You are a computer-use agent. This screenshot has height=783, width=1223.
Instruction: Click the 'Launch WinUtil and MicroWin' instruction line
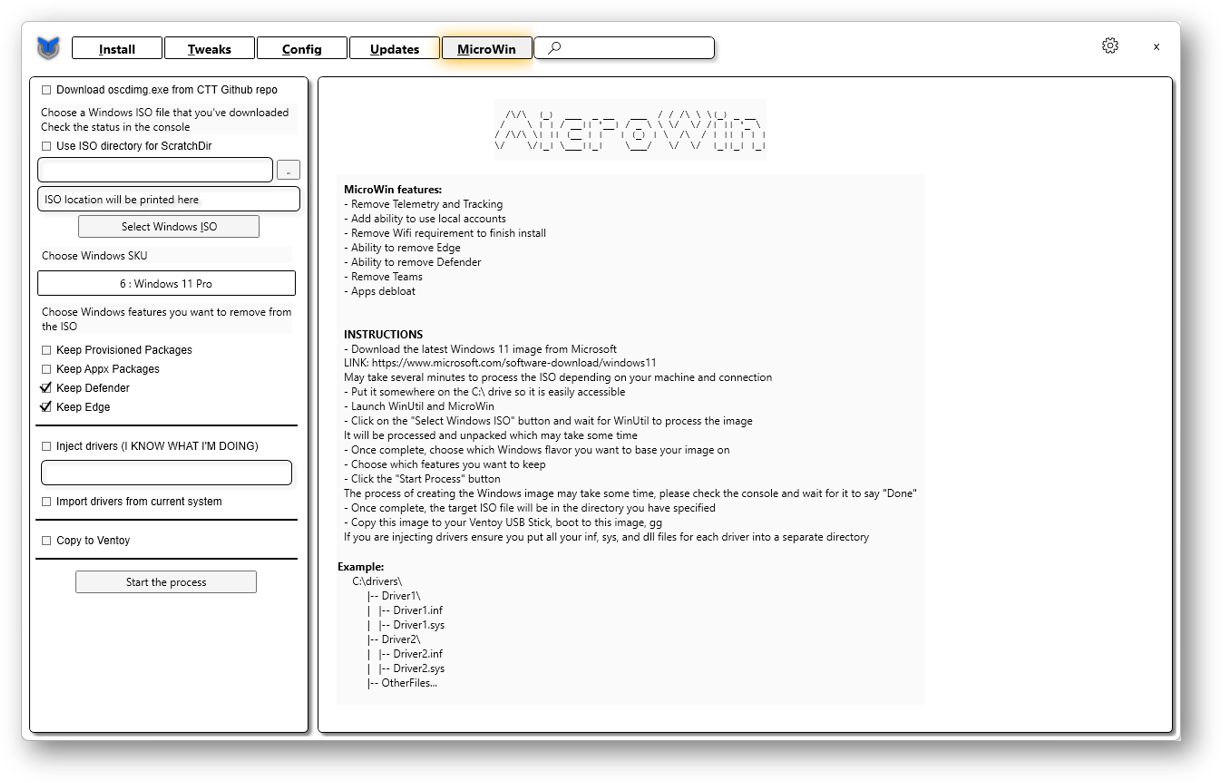[x=419, y=407]
